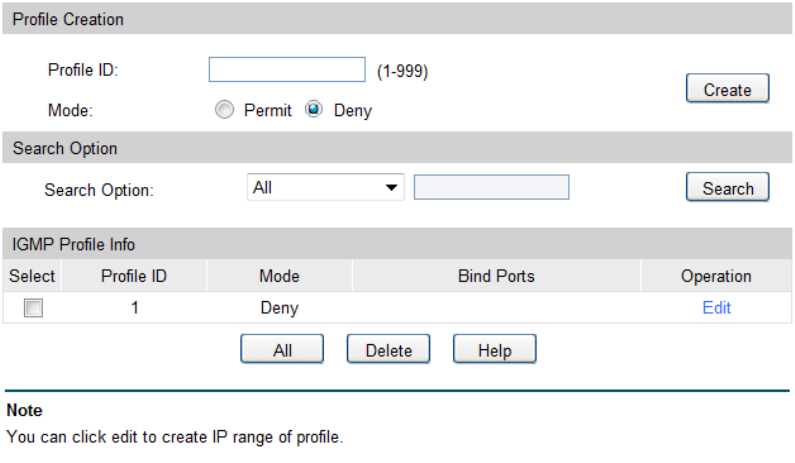Select the Deny mode radio button
Screen dimensions: 795x463
pyautogui.click(x=314, y=111)
